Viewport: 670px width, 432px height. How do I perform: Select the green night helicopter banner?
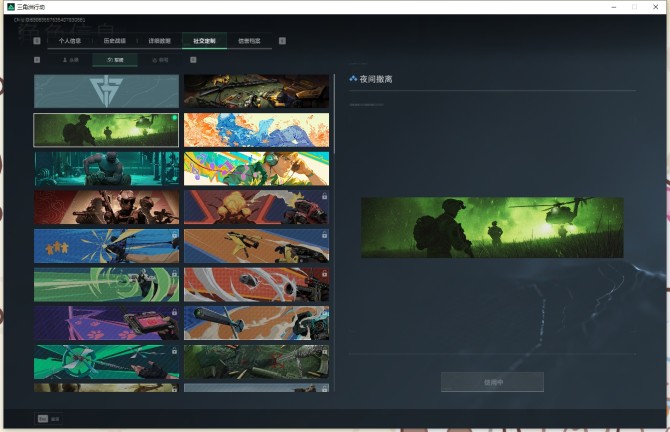[106, 130]
